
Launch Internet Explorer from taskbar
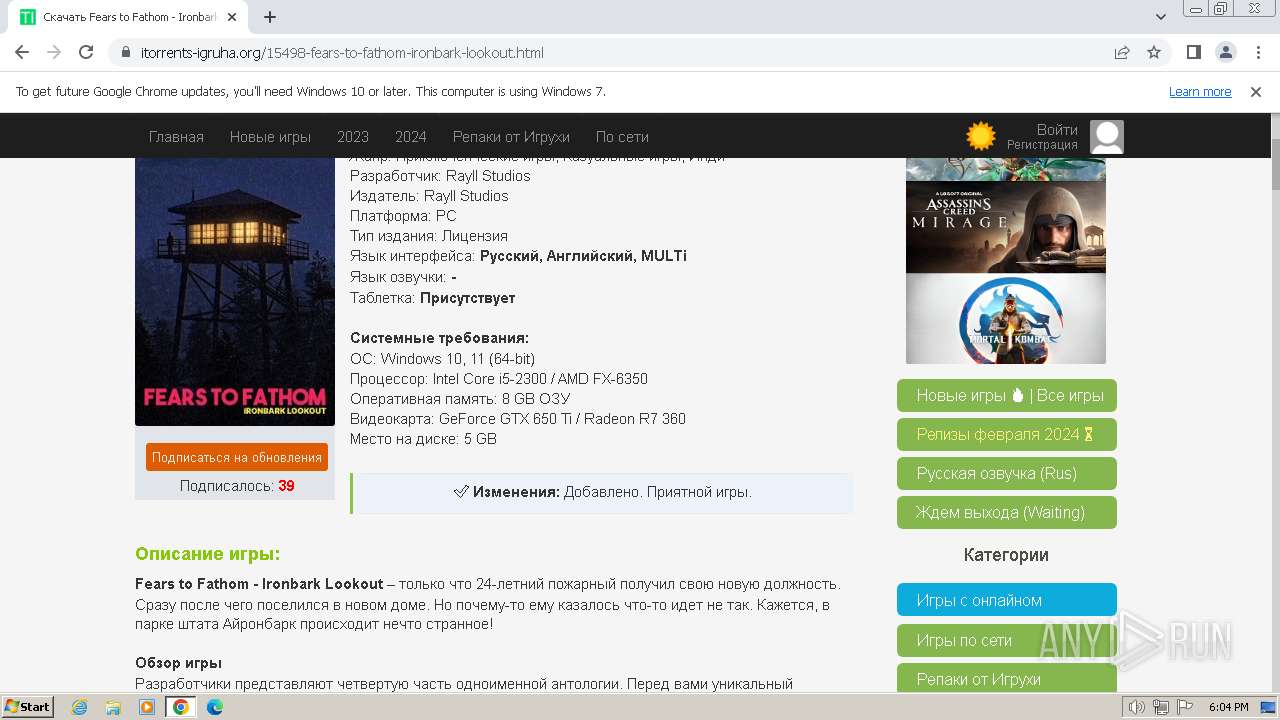click(x=80, y=707)
